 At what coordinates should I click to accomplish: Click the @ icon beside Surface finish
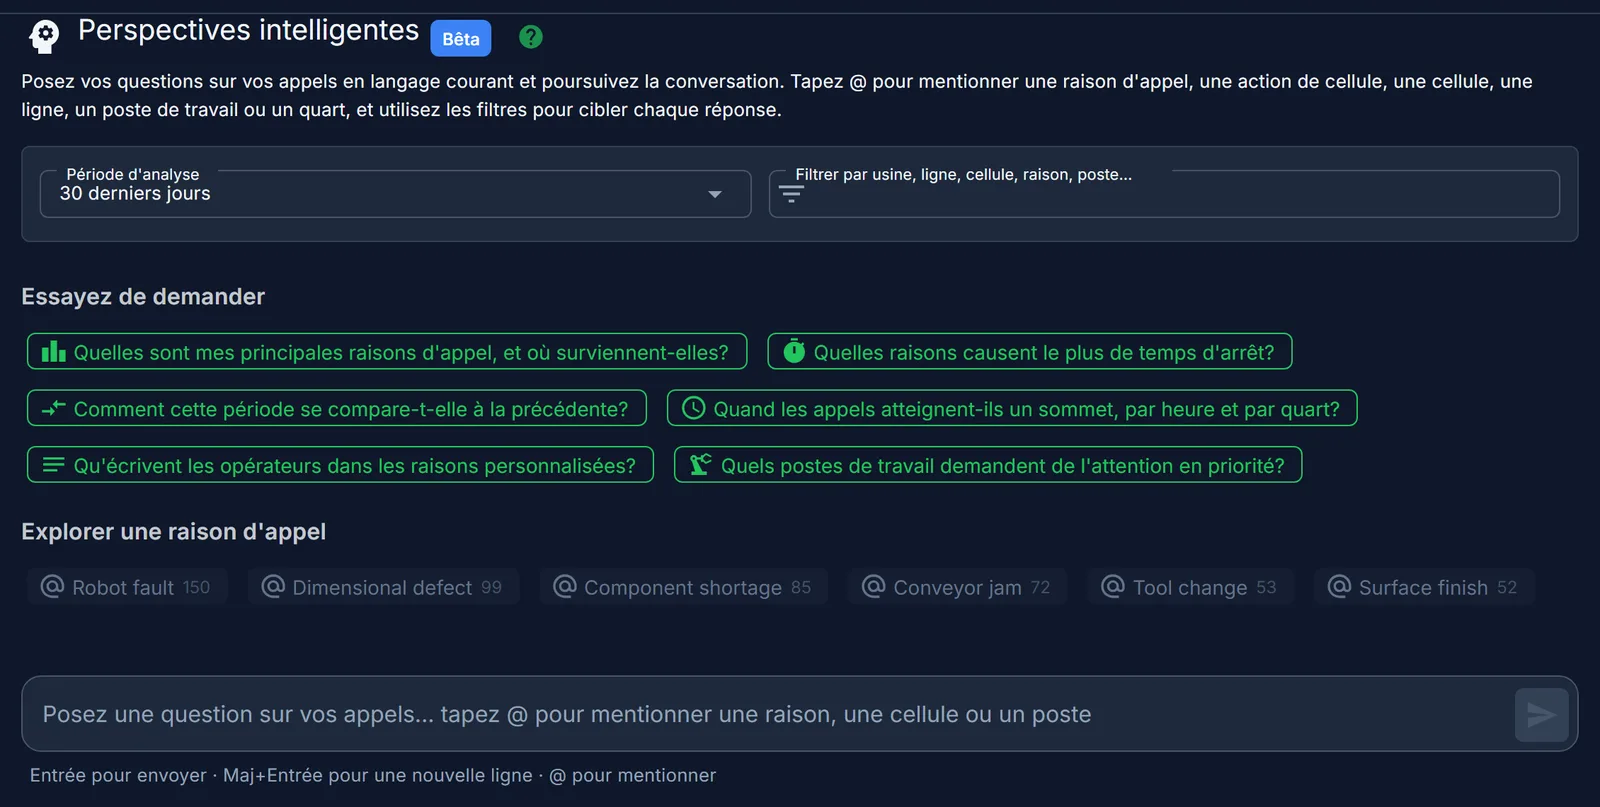tap(1339, 586)
